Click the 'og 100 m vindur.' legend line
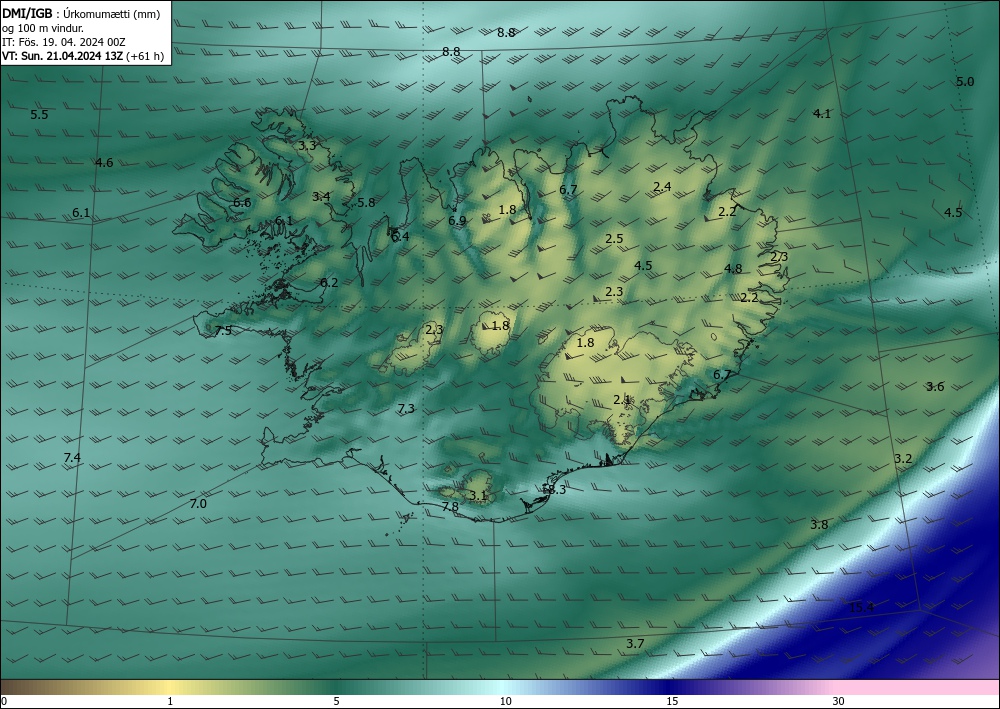The height and width of the screenshot is (709, 1000). coord(43,28)
